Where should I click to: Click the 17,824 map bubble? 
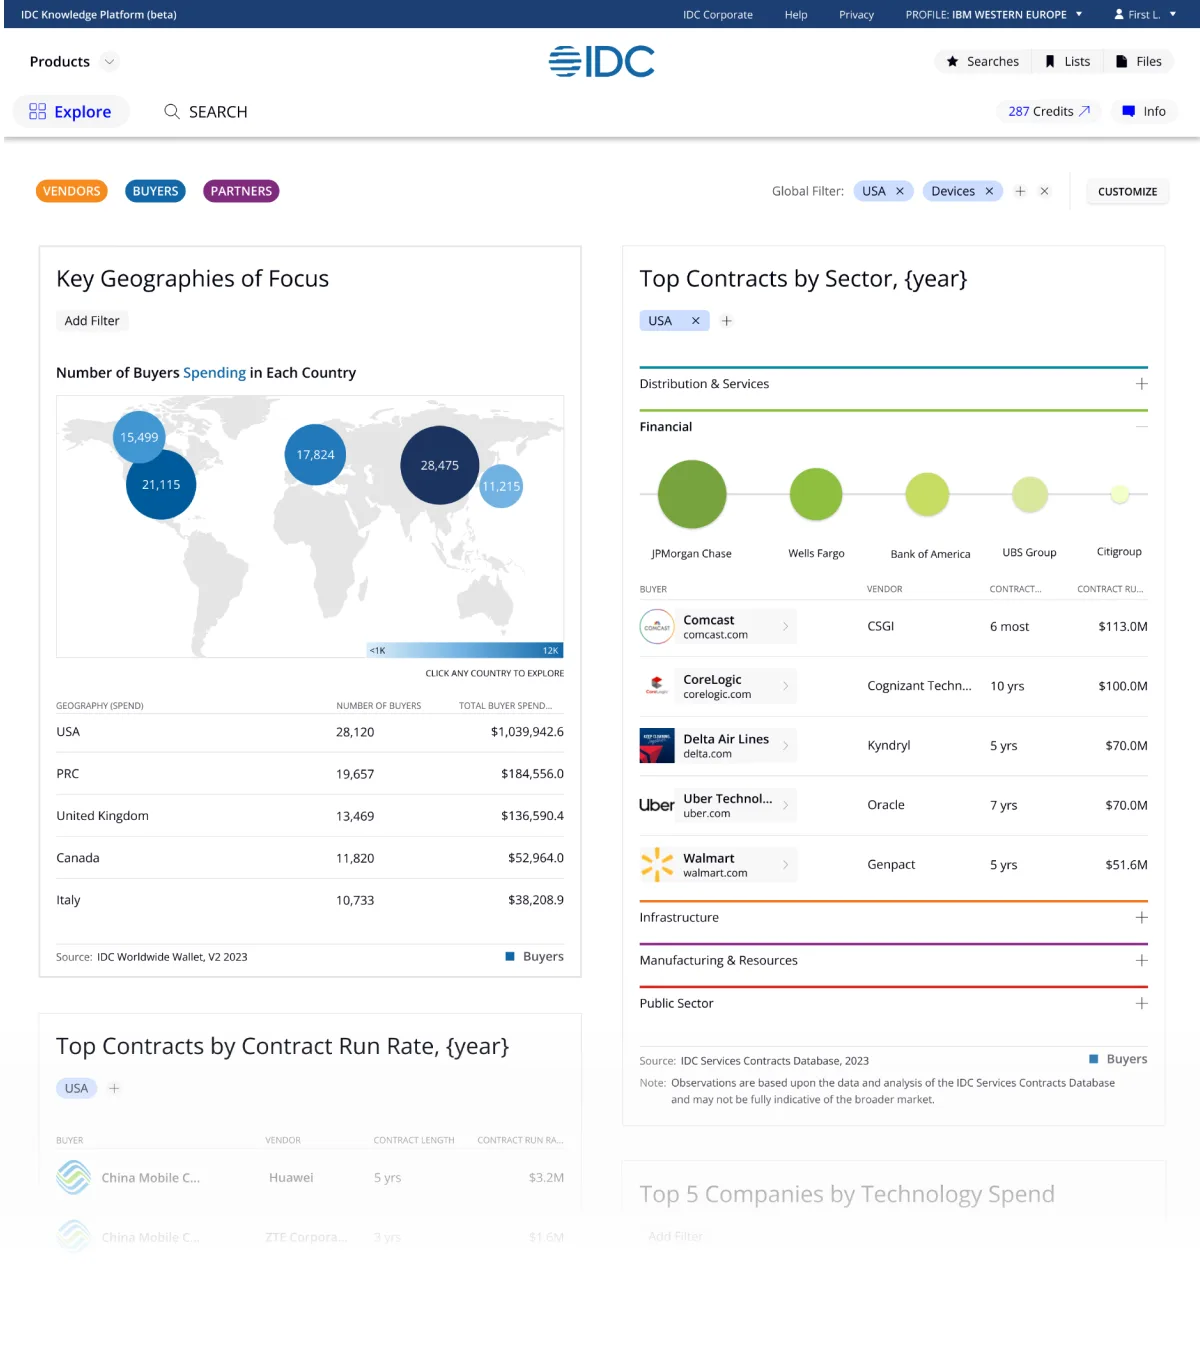[315, 454]
